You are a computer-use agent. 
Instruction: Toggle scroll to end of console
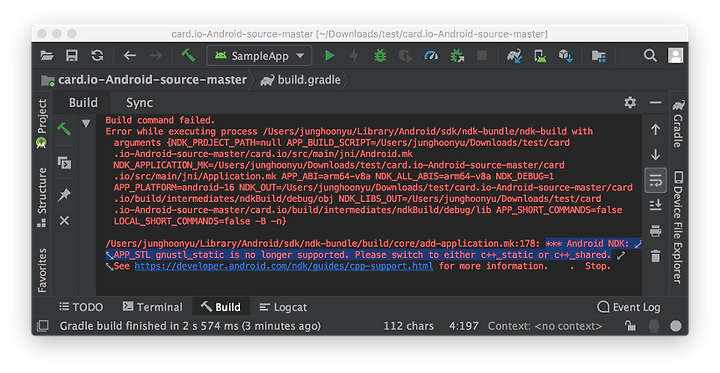coord(655,205)
